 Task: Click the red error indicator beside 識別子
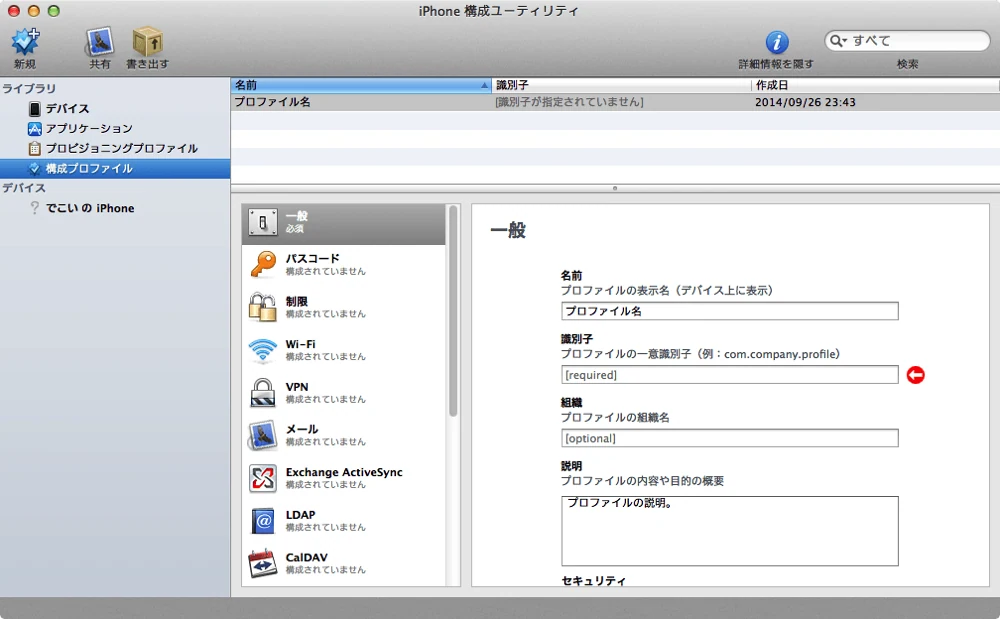point(916,375)
